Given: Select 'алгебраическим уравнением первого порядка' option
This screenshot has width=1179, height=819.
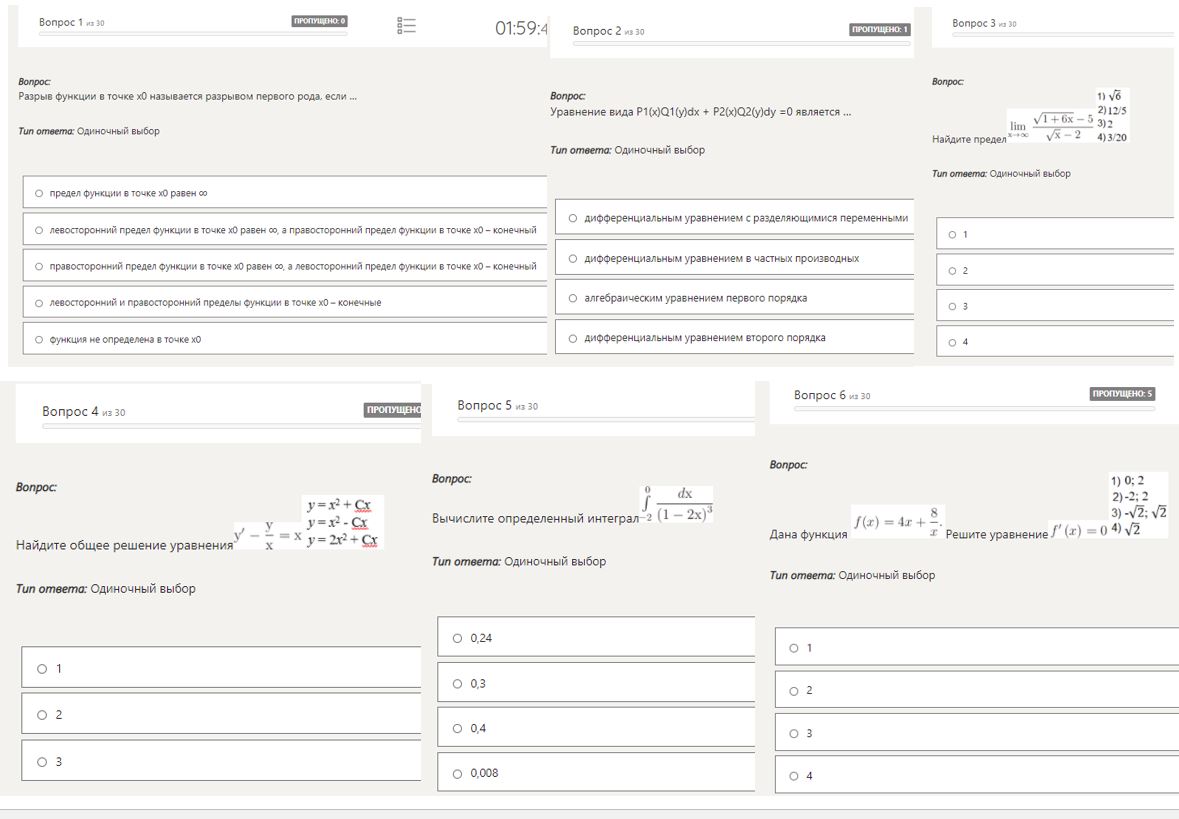Looking at the screenshot, I should click(x=573, y=298).
